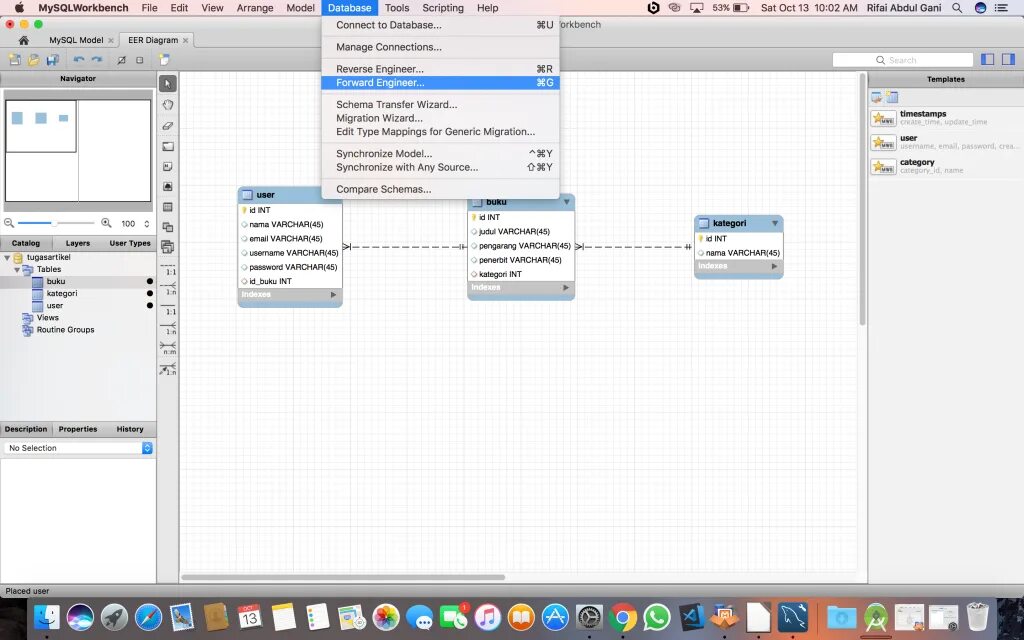Select the image insertion tool
Viewport: 1024px width, 640px height.
click(x=168, y=187)
